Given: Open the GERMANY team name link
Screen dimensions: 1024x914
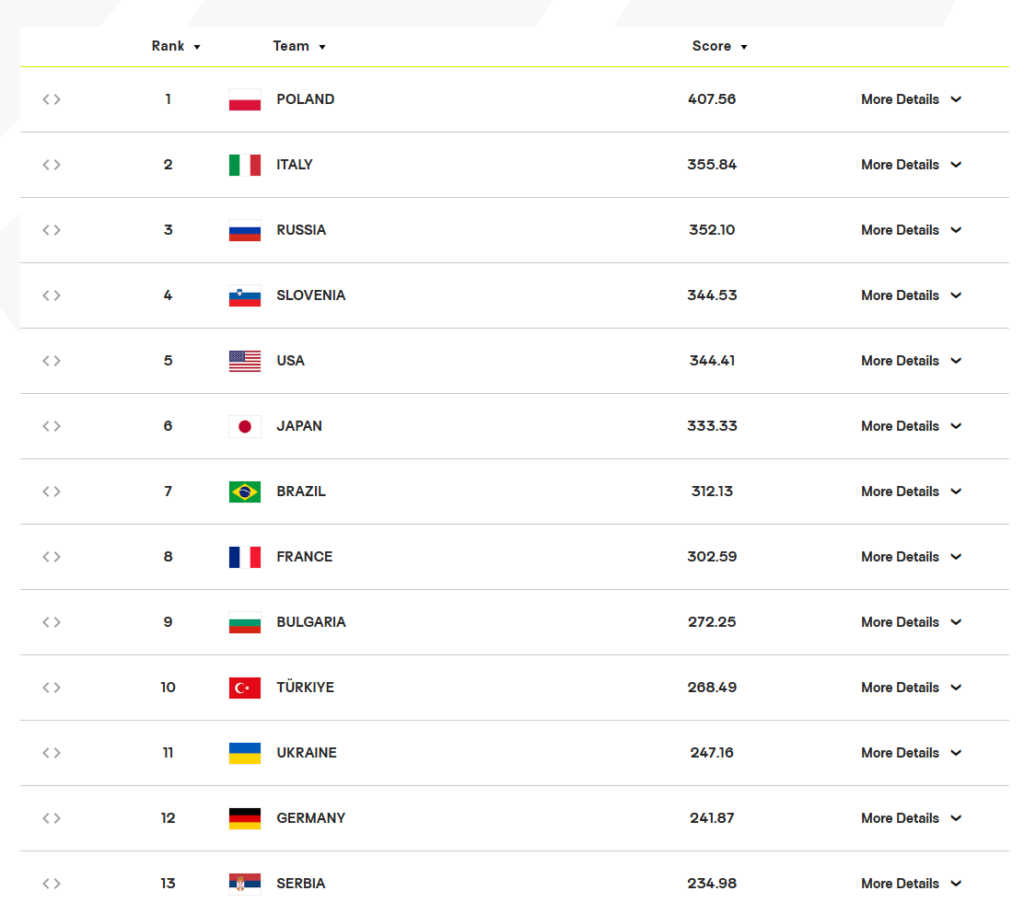Looking at the screenshot, I should point(311,818).
